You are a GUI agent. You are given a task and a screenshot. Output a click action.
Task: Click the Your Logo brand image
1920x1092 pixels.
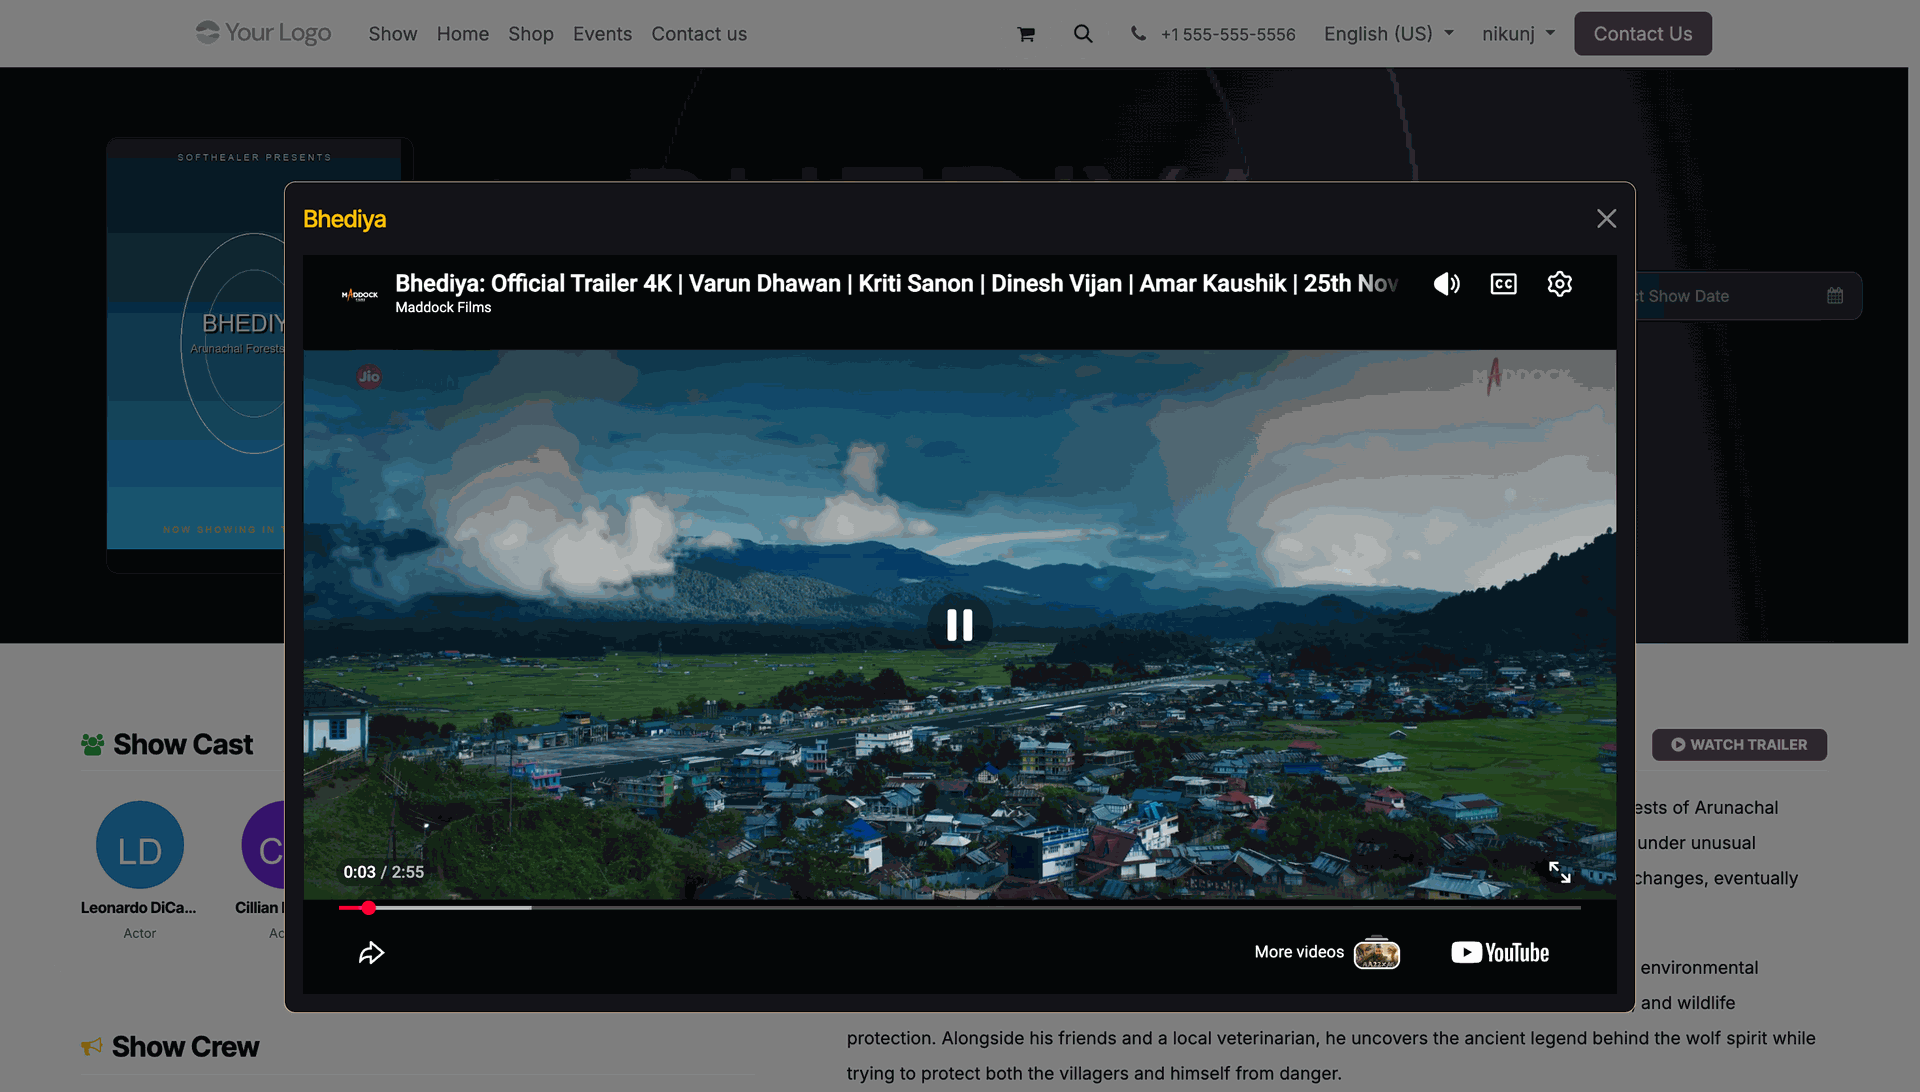coord(264,33)
